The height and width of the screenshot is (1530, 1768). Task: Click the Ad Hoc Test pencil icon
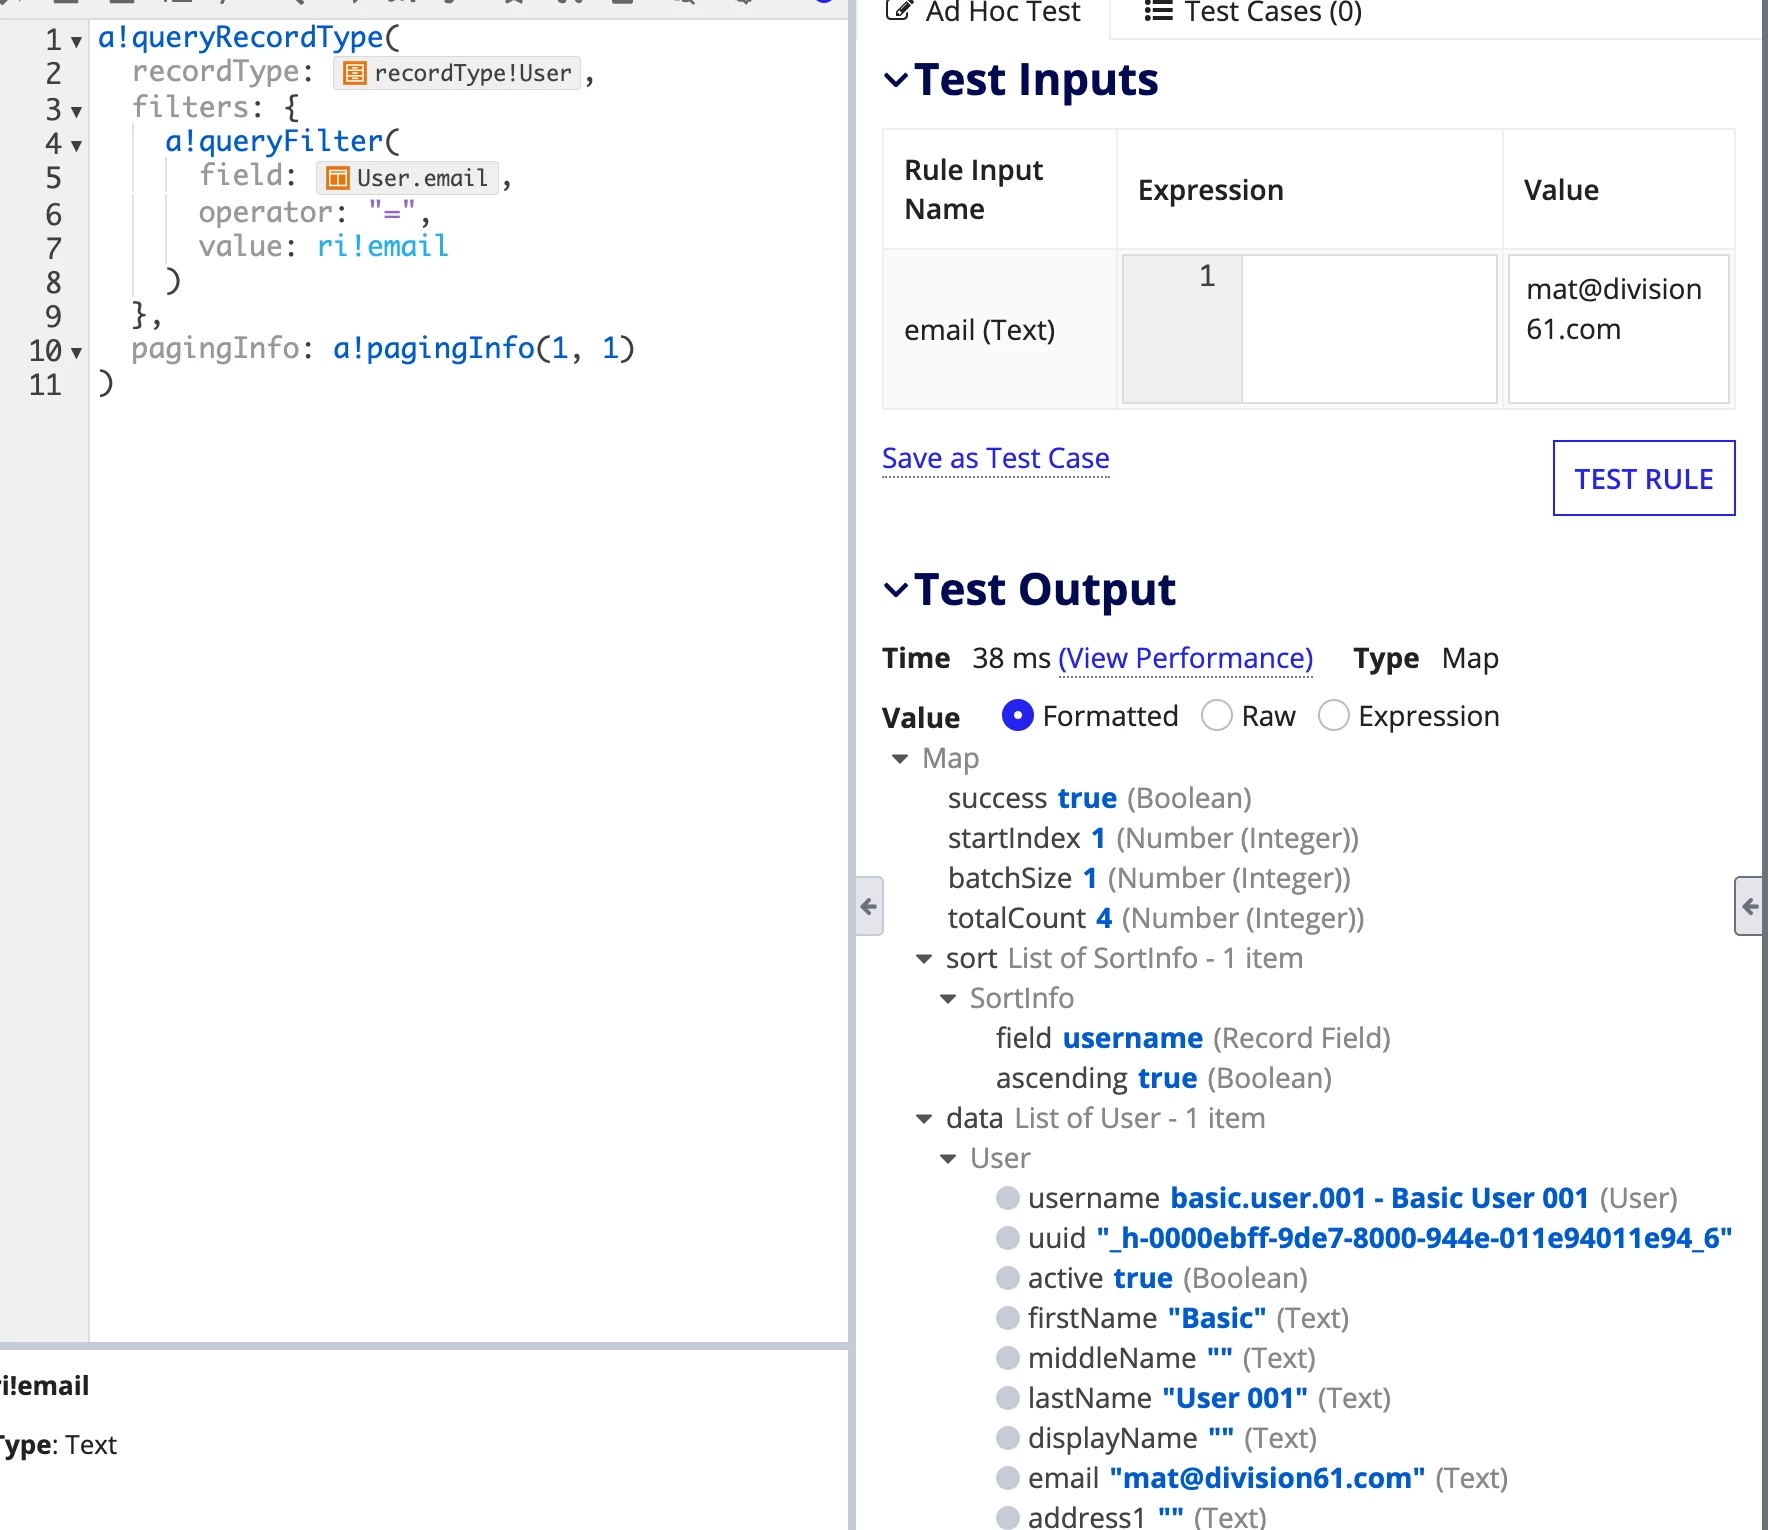click(900, 11)
